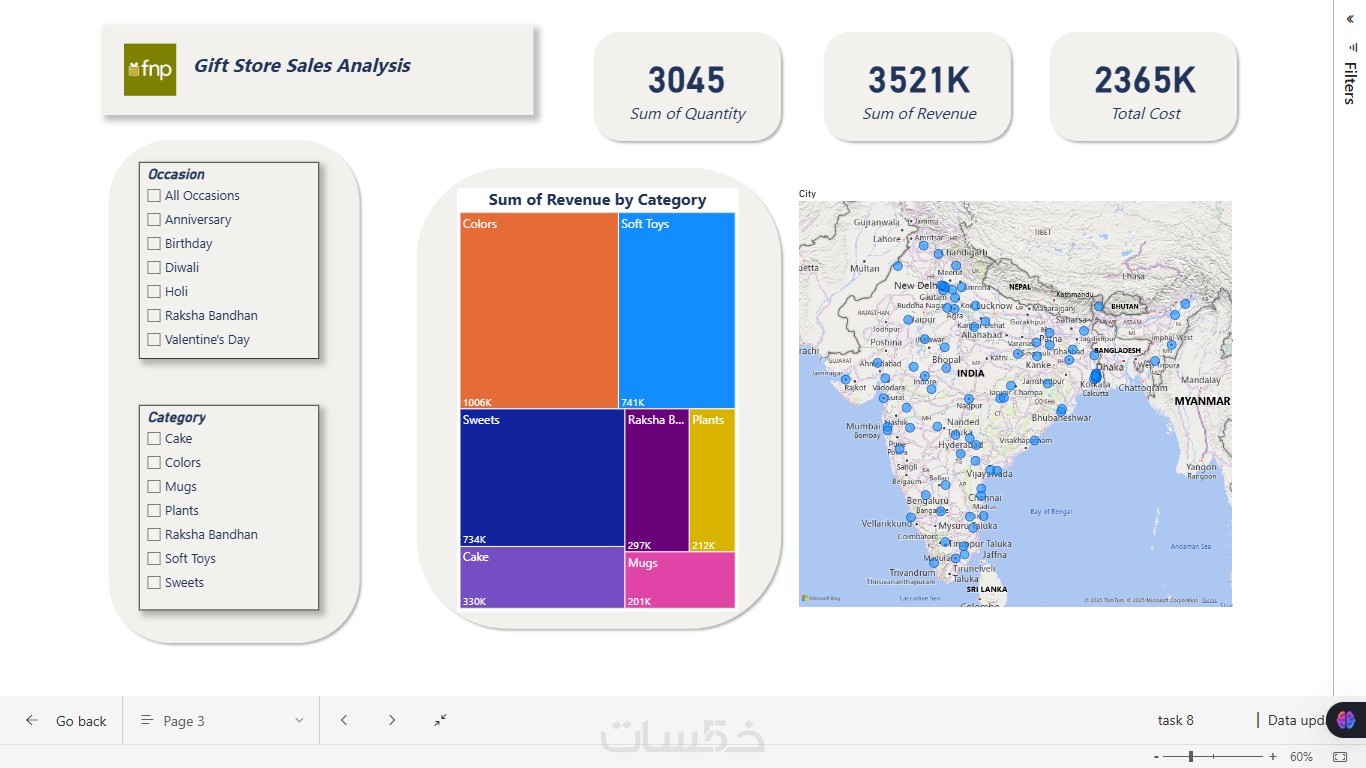This screenshot has height=768, width=1366.
Task: Click the exit full screen arrows icon
Action: click(440, 720)
